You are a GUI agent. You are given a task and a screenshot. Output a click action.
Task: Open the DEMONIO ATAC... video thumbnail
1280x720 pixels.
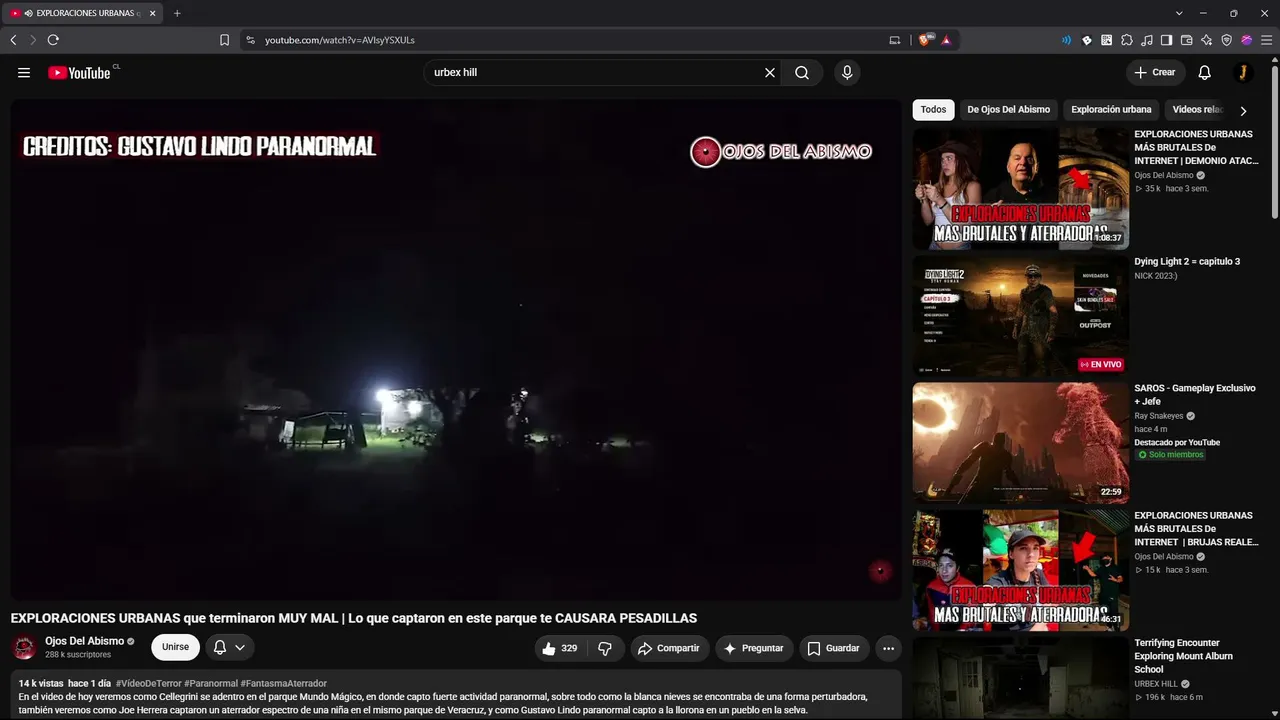[x=1020, y=188]
